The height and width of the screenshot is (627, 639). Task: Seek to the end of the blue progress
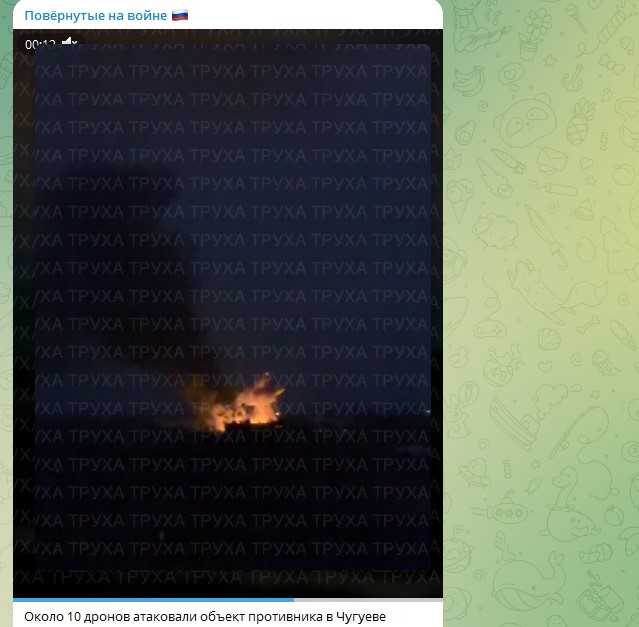click(293, 600)
